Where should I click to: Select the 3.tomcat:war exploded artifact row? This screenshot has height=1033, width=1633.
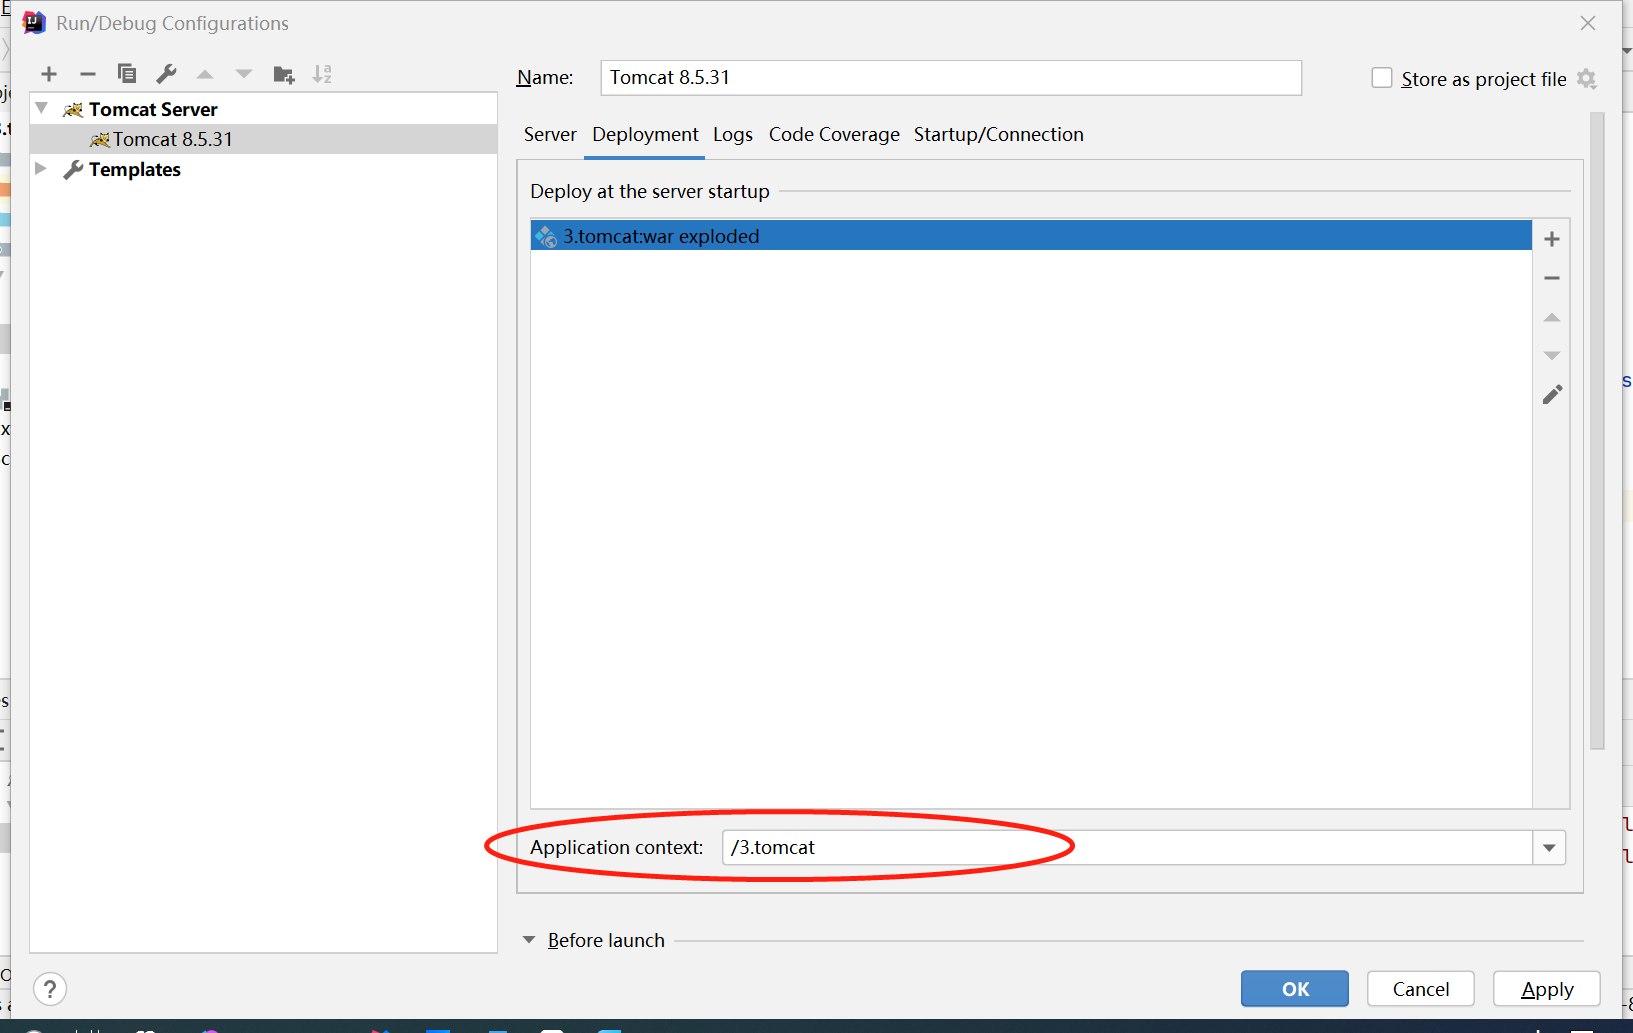click(1031, 236)
